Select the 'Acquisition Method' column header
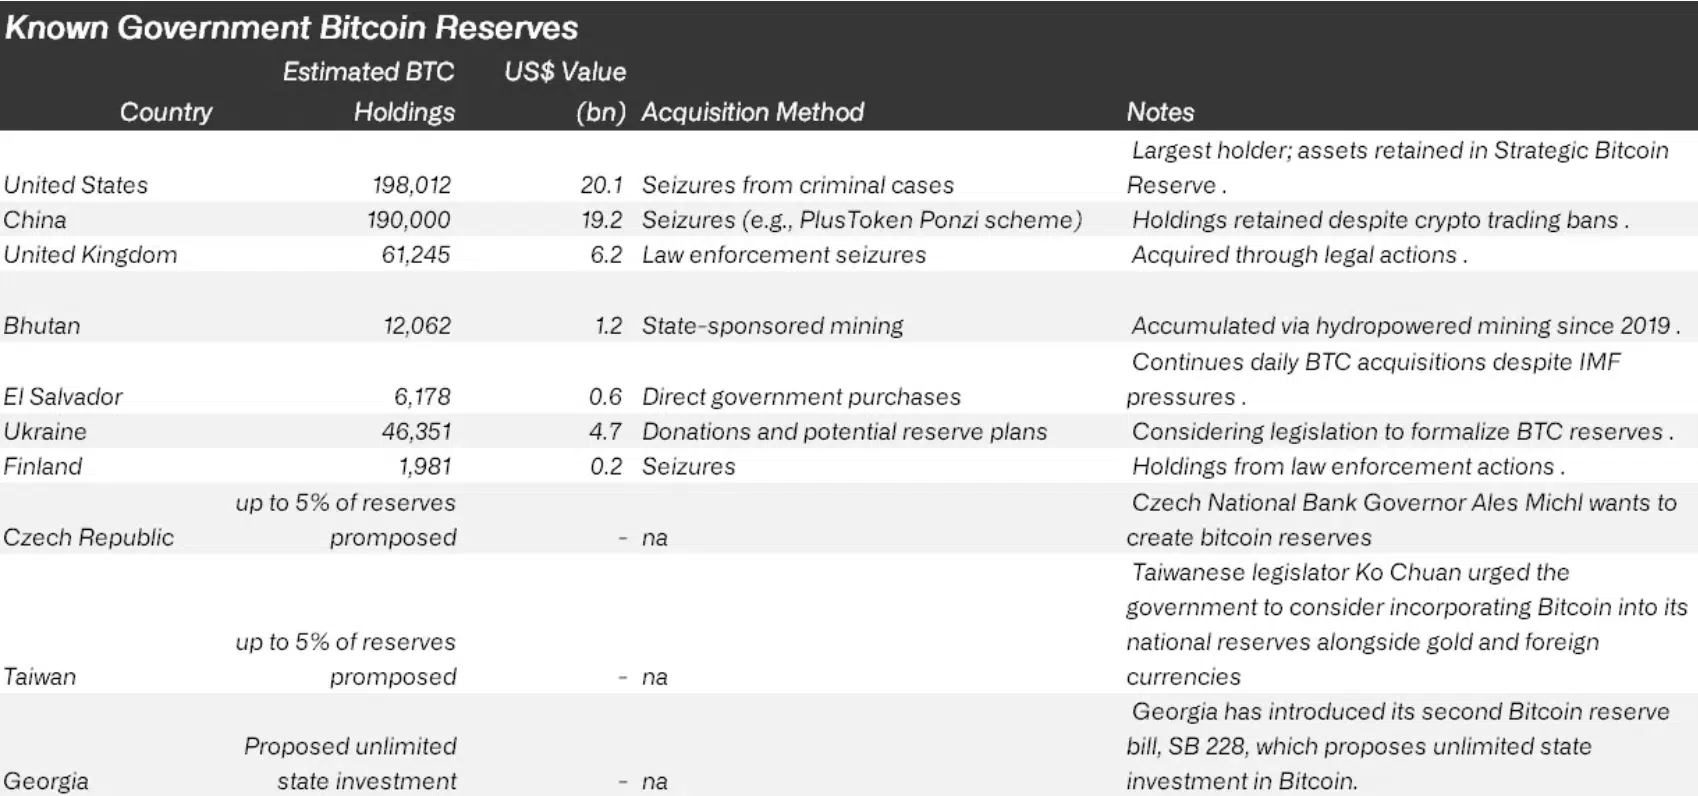The image size is (1698, 796). [x=752, y=112]
